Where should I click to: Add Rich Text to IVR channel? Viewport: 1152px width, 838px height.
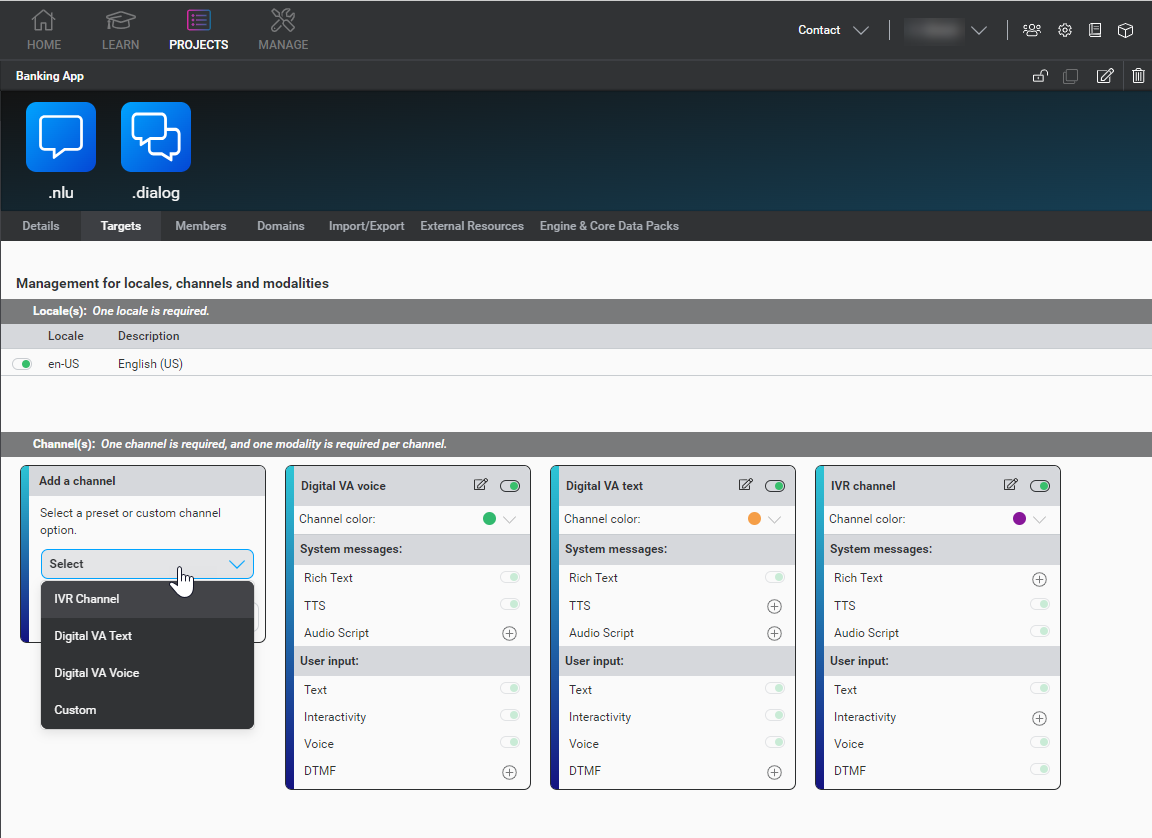(1039, 579)
